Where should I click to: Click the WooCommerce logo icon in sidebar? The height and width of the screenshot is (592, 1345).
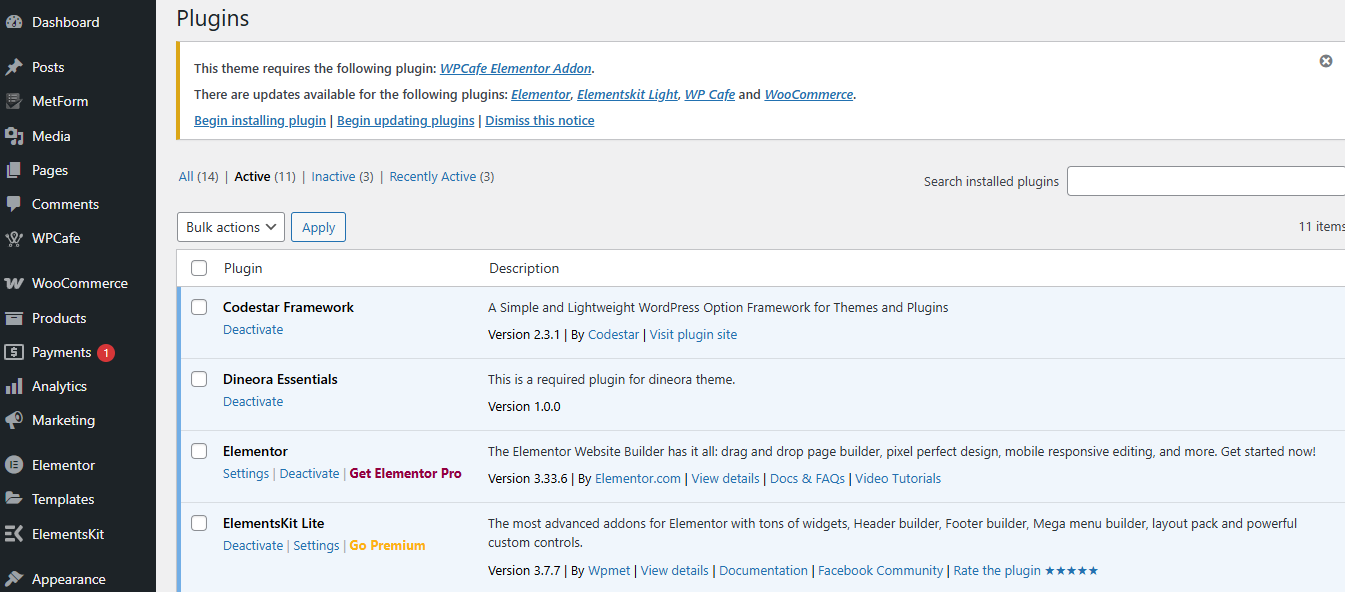pyautogui.click(x=14, y=283)
